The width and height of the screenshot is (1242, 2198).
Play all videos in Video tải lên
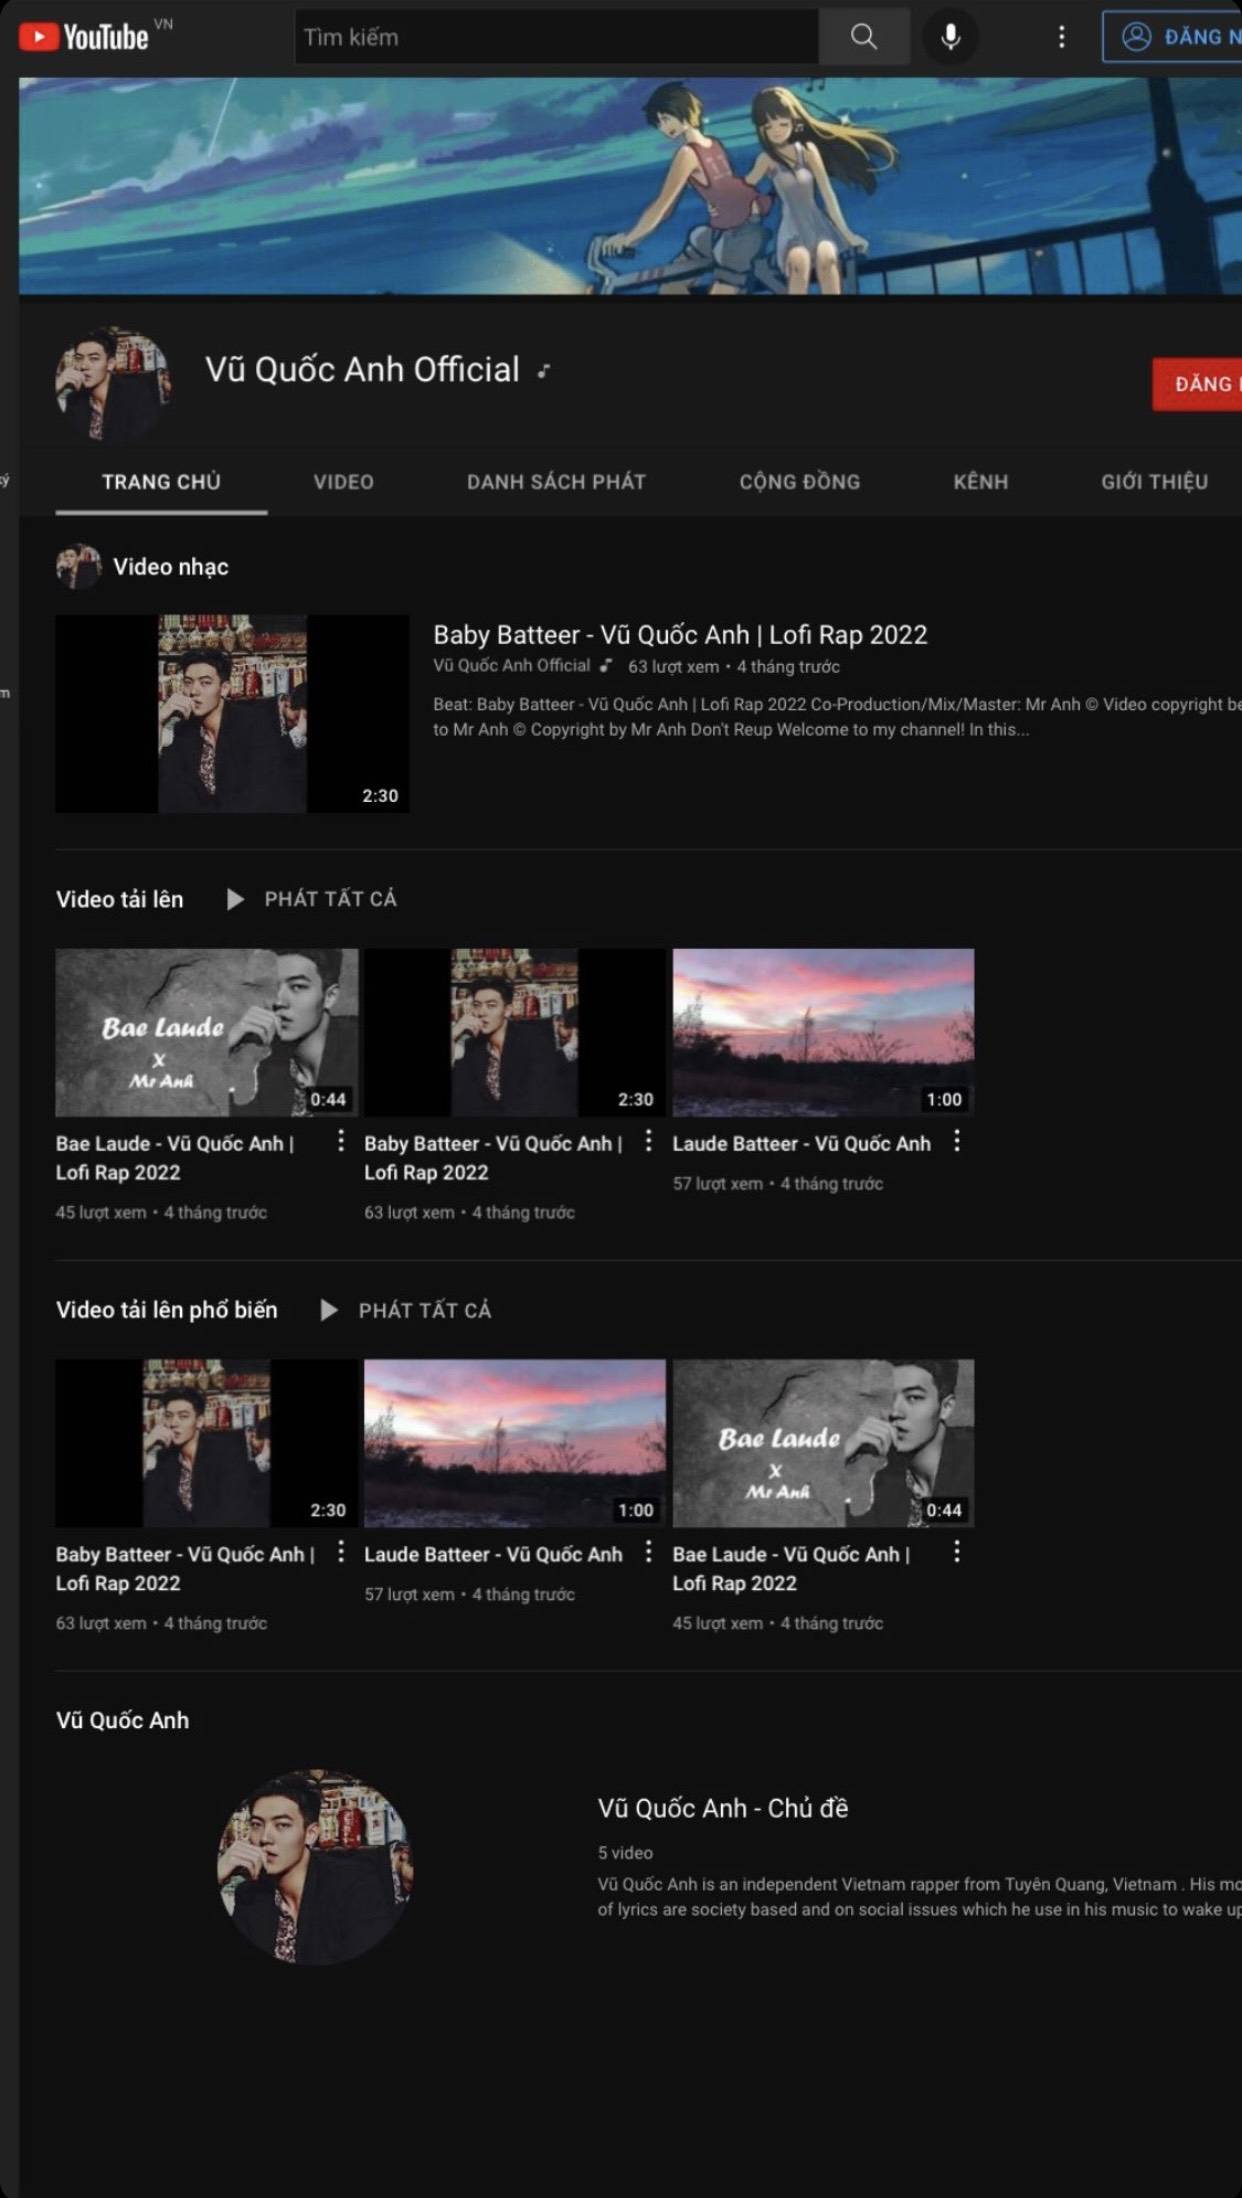tap(312, 899)
